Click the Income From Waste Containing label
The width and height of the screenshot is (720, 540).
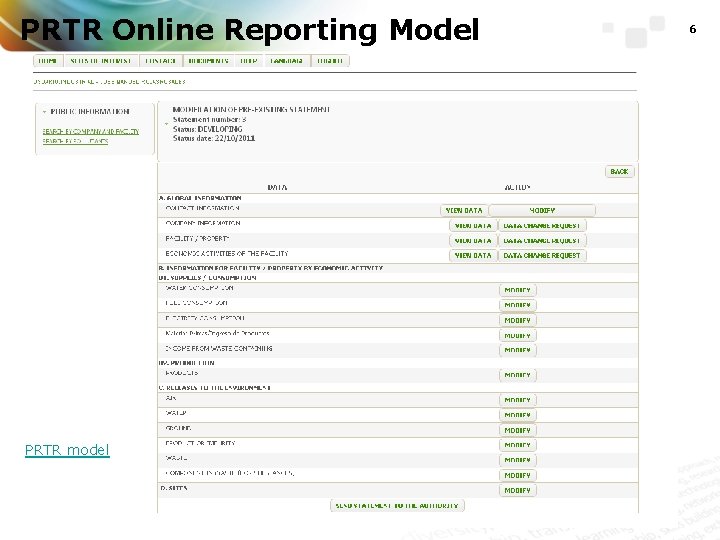219,349
